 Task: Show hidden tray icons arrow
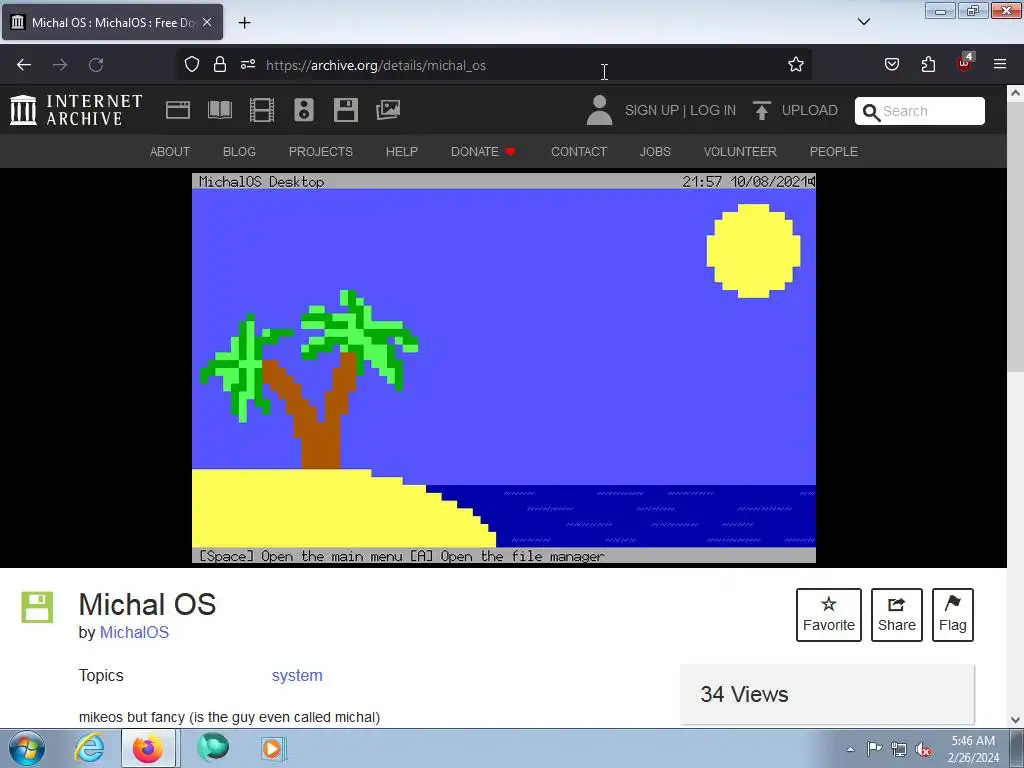(850, 749)
